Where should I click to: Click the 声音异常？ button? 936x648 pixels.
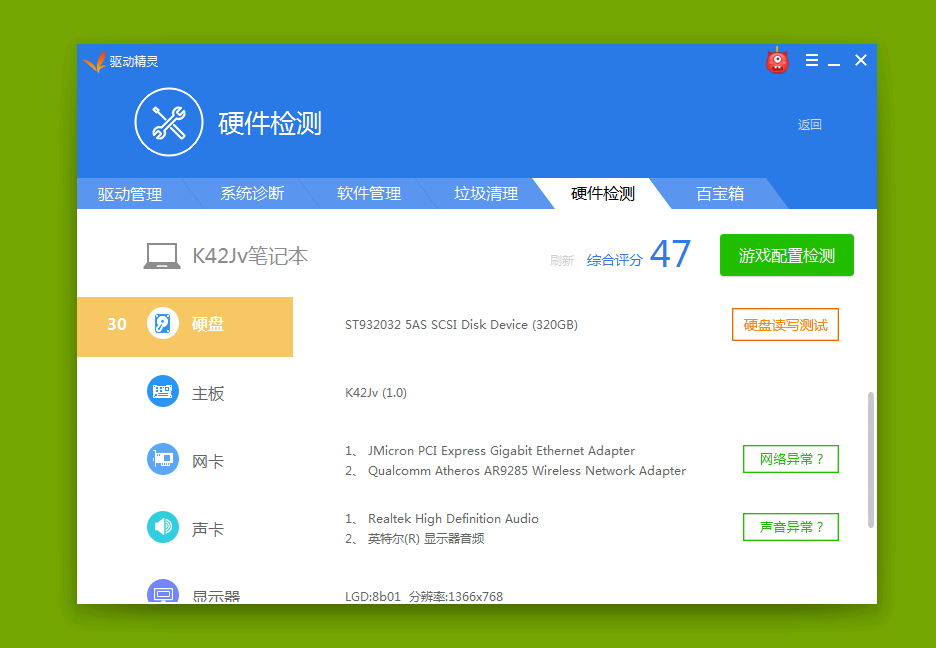791,527
